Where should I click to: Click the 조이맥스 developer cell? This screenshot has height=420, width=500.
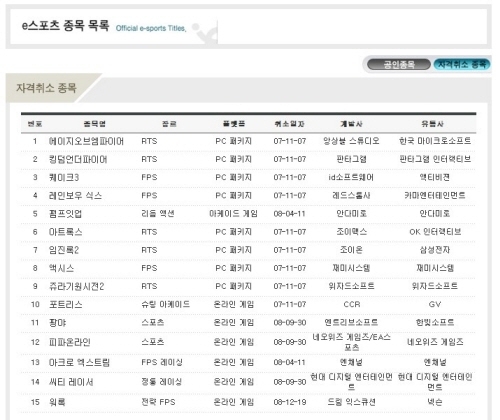[352, 232]
